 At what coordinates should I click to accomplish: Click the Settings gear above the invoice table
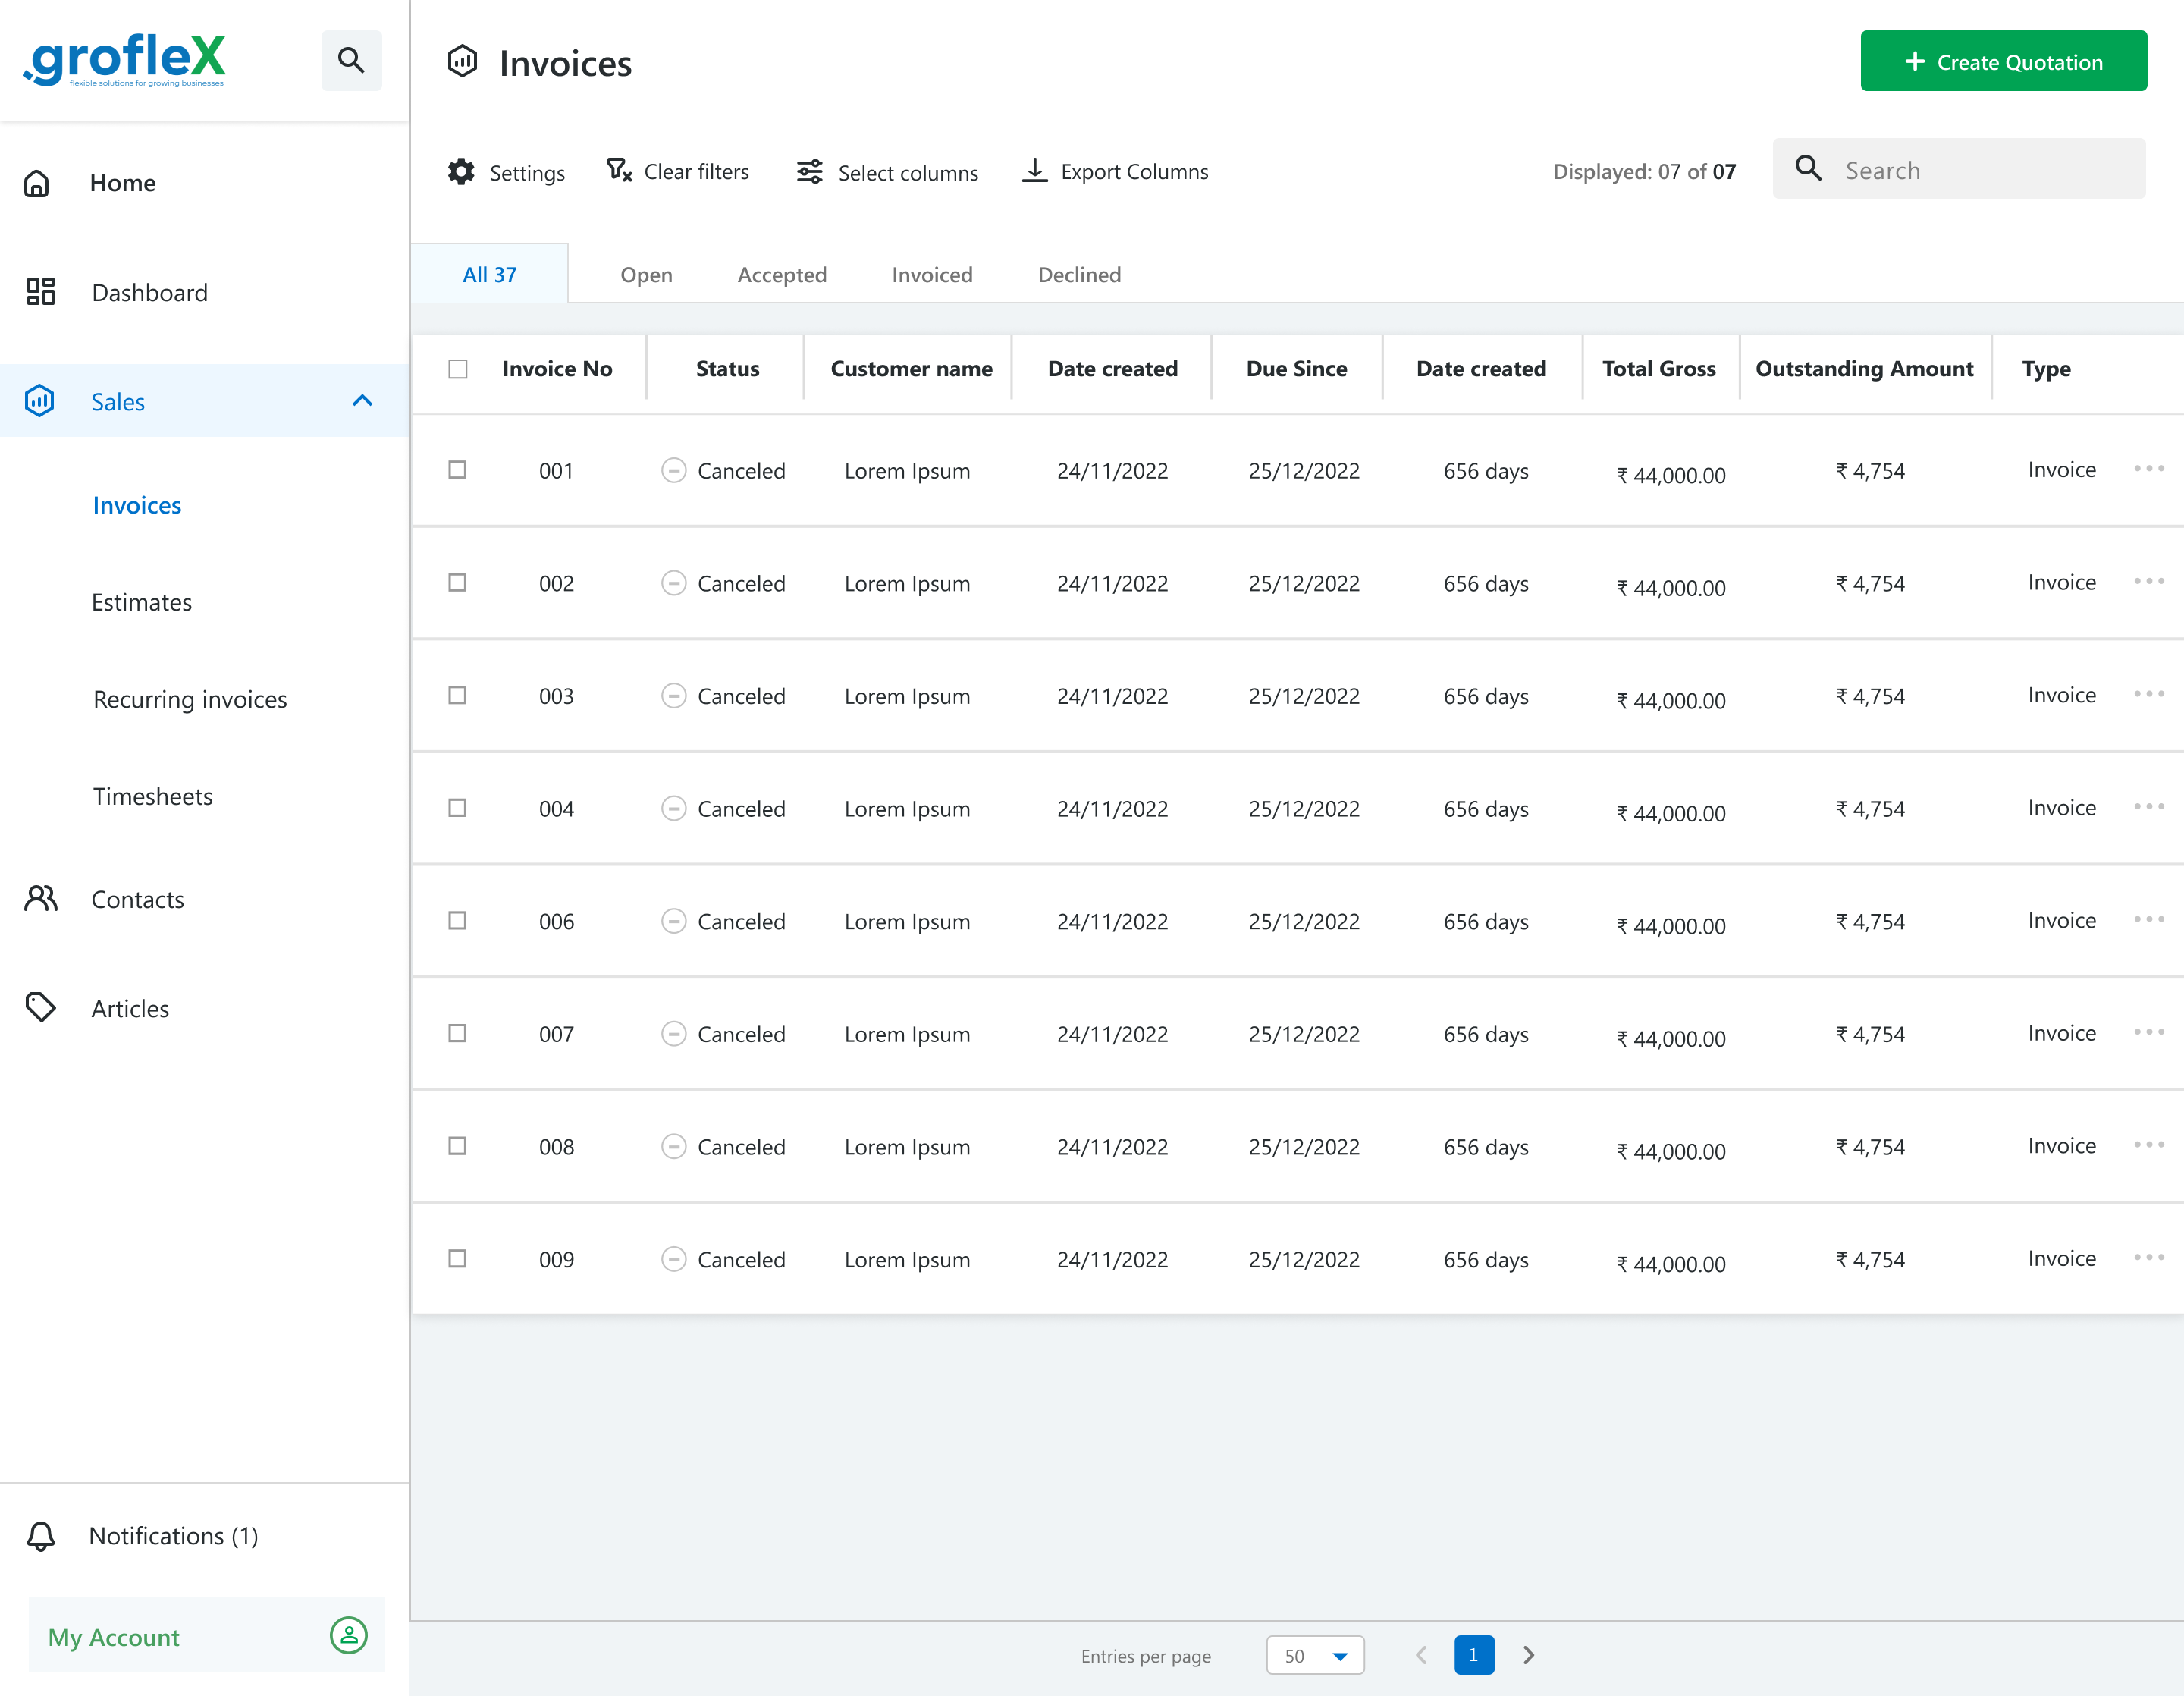461,171
